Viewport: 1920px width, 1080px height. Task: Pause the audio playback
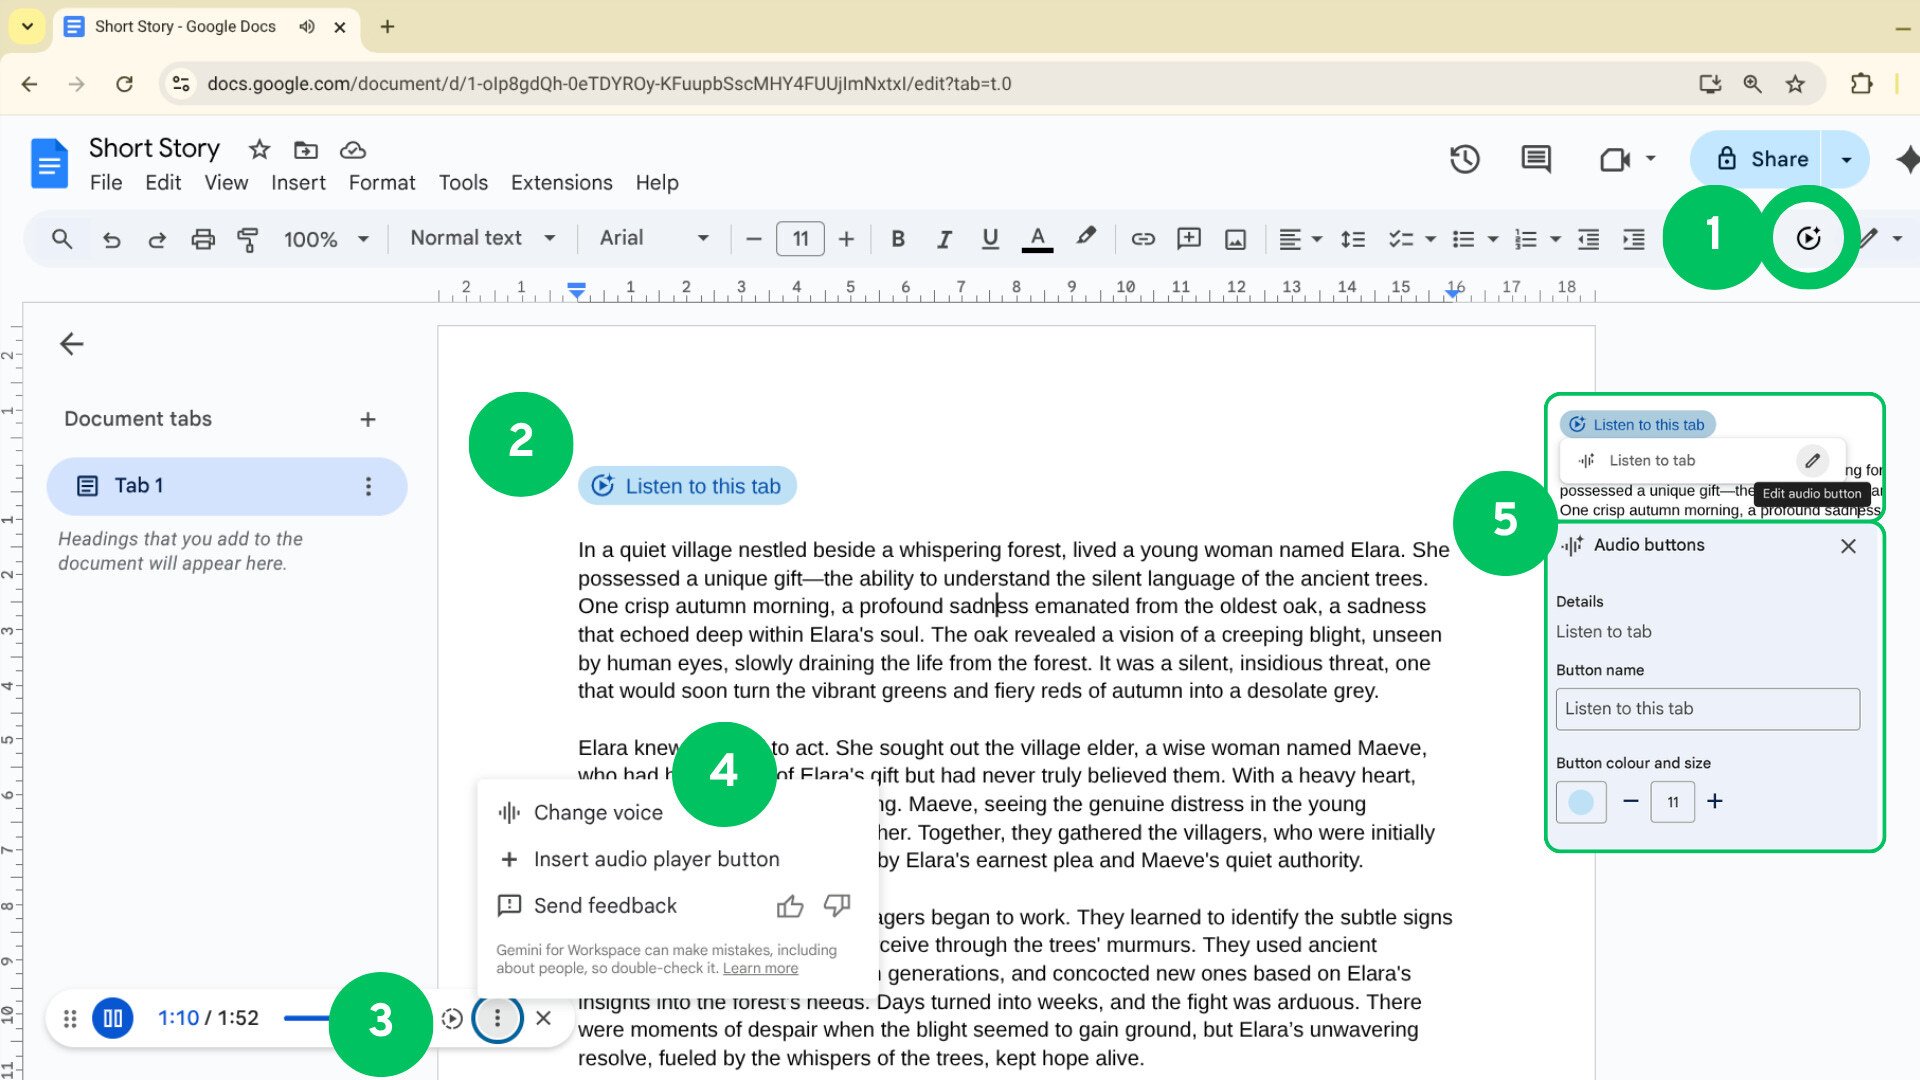point(112,1017)
